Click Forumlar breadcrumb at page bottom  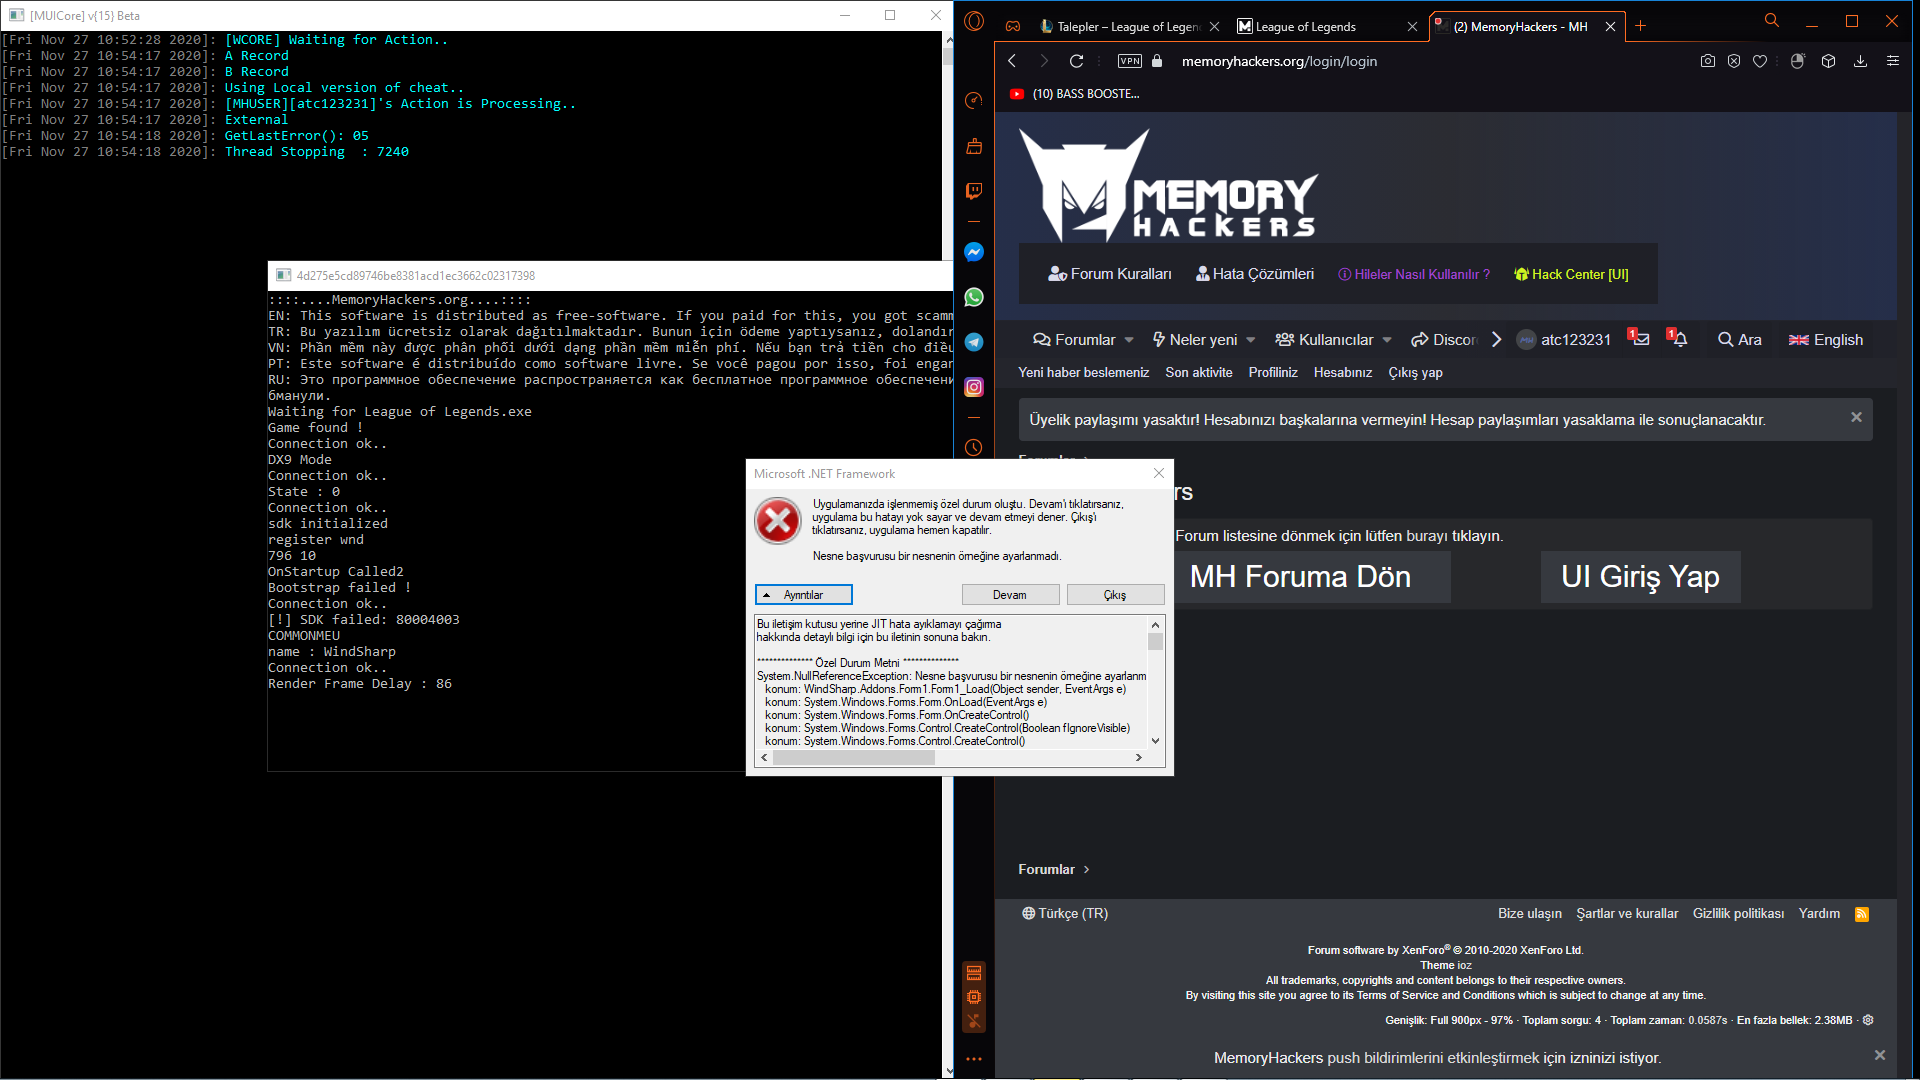pyautogui.click(x=1046, y=869)
